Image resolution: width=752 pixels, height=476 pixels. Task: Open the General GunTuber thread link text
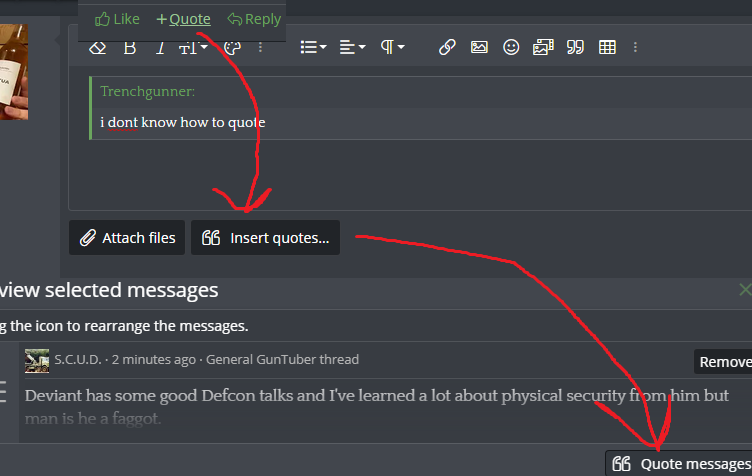coord(282,360)
